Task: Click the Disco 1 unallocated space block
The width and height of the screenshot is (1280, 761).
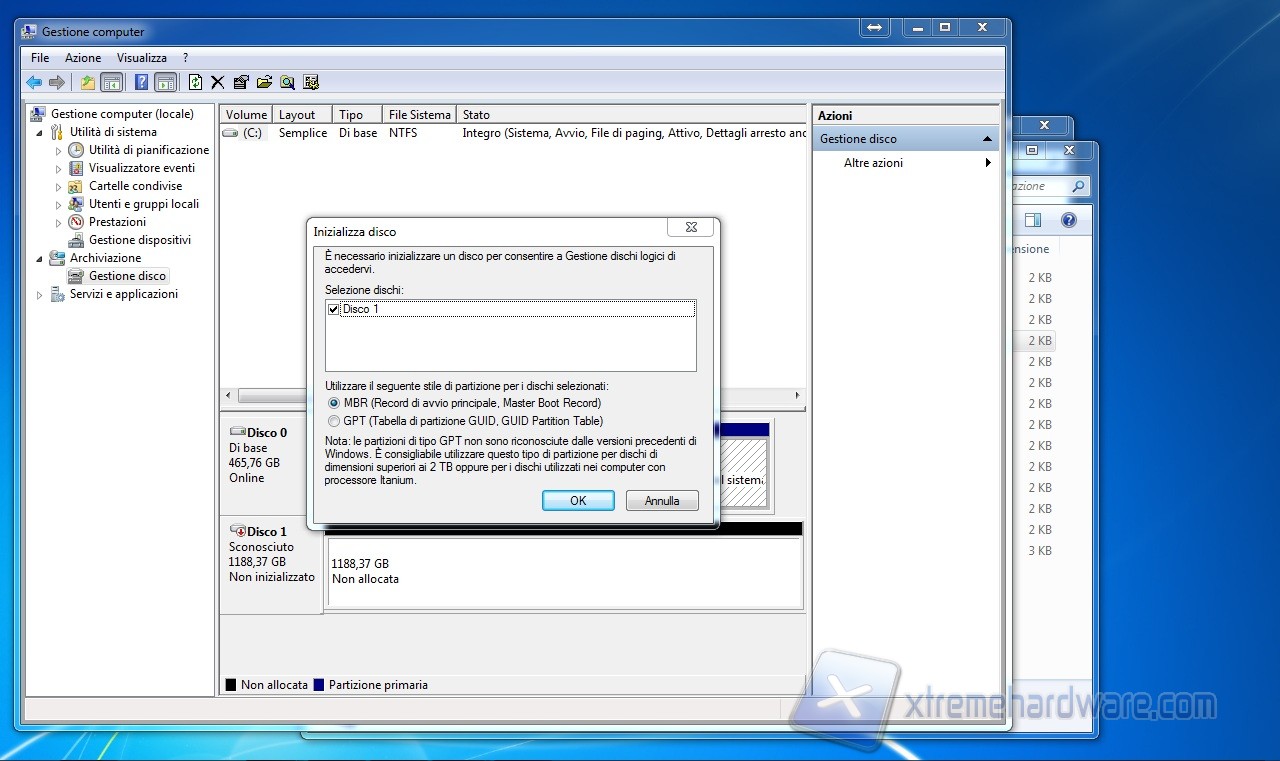Action: pyautogui.click(x=564, y=572)
